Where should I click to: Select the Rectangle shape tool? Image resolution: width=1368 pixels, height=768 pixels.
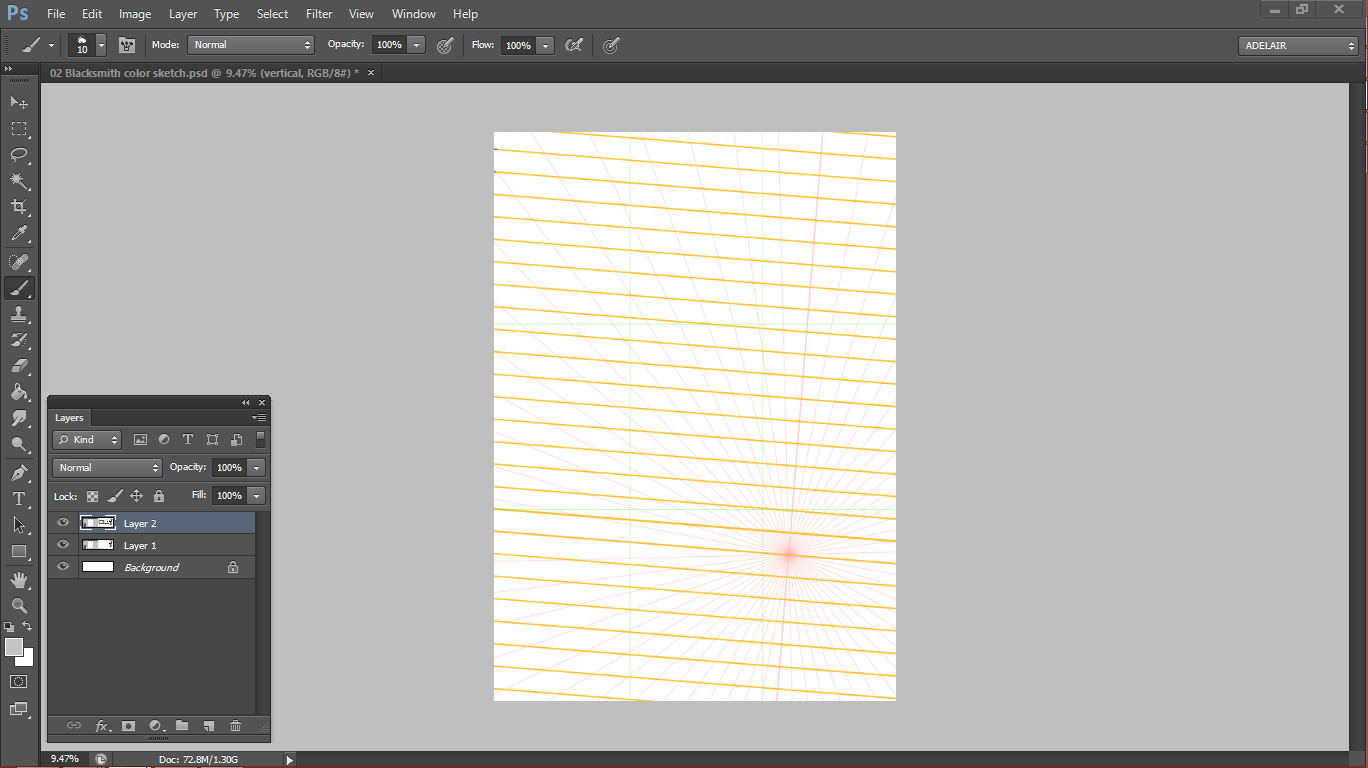[19, 551]
